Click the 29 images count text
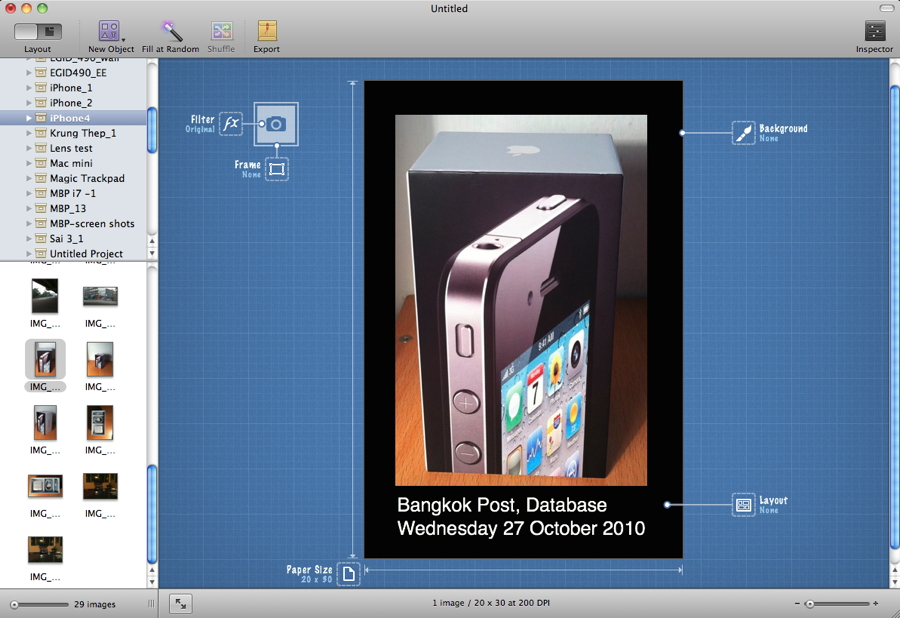 point(95,604)
